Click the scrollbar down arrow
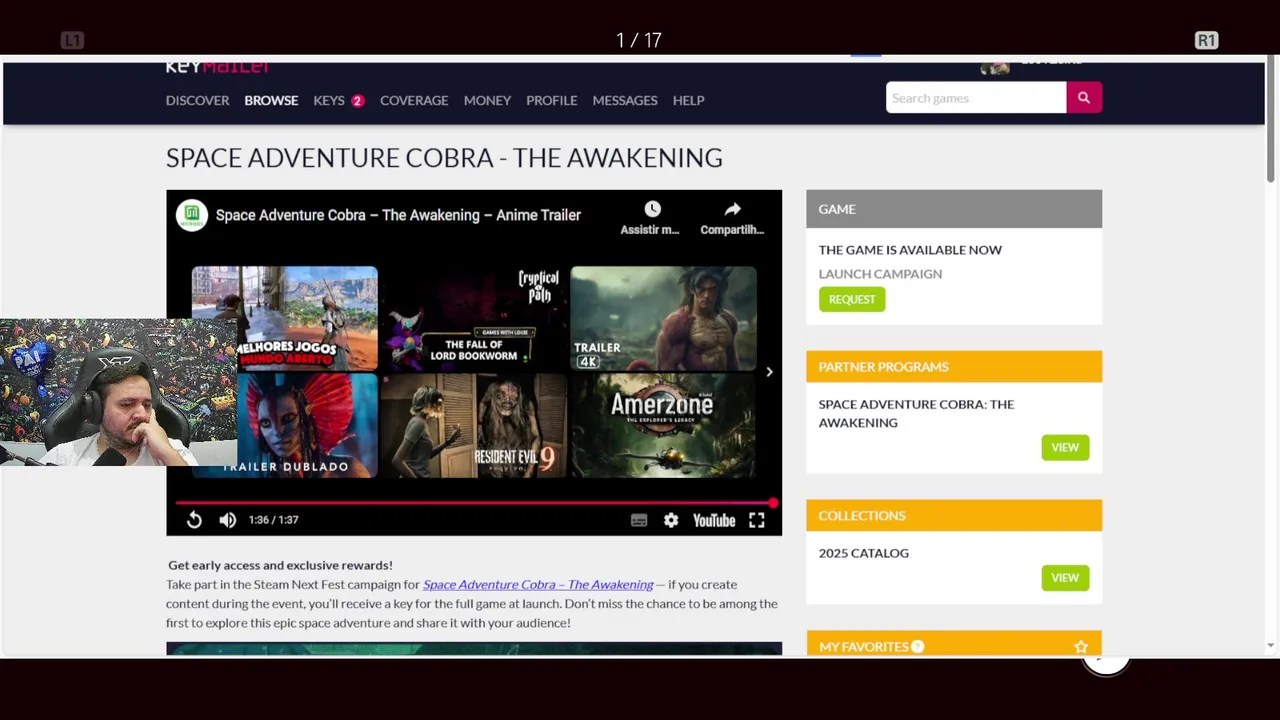 tap(1271, 645)
